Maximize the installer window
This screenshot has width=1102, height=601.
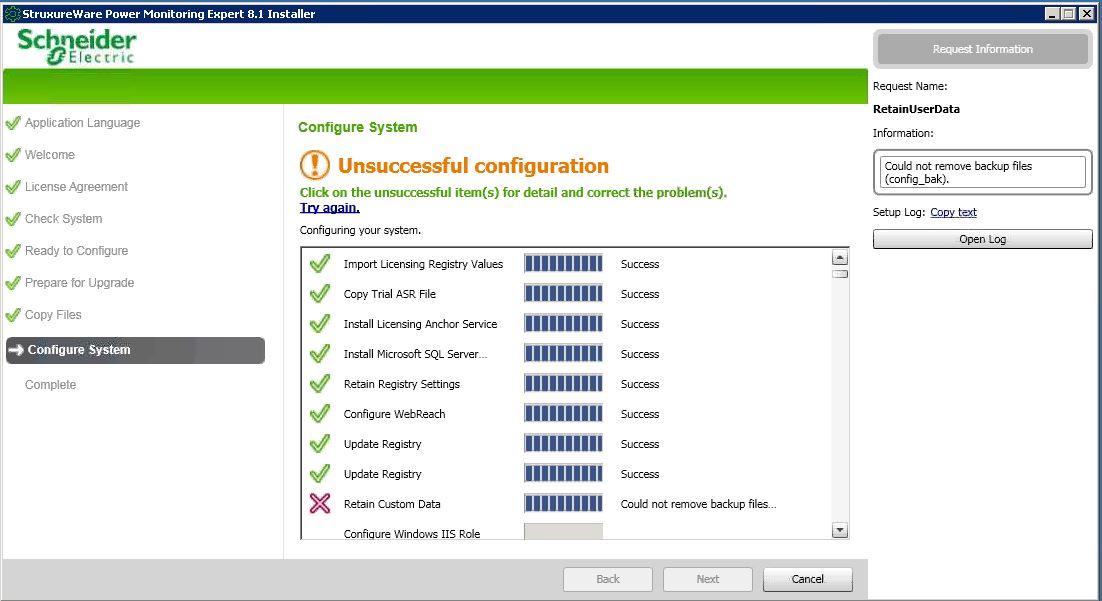click(x=1068, y=13)
